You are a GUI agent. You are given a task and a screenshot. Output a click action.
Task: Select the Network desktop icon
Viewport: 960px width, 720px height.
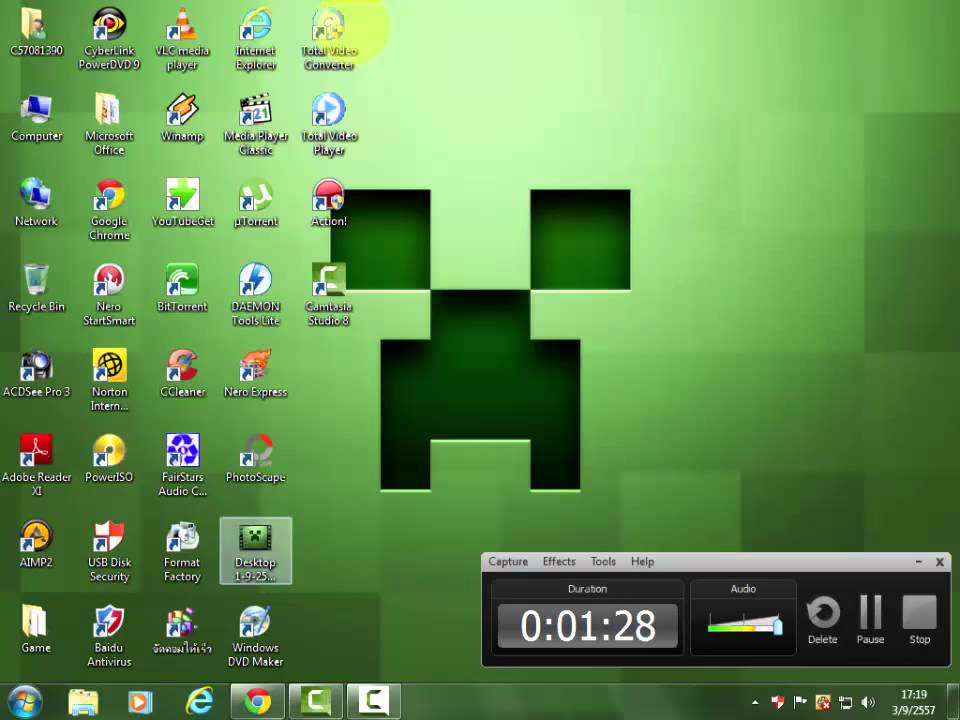tap(36, 203)
